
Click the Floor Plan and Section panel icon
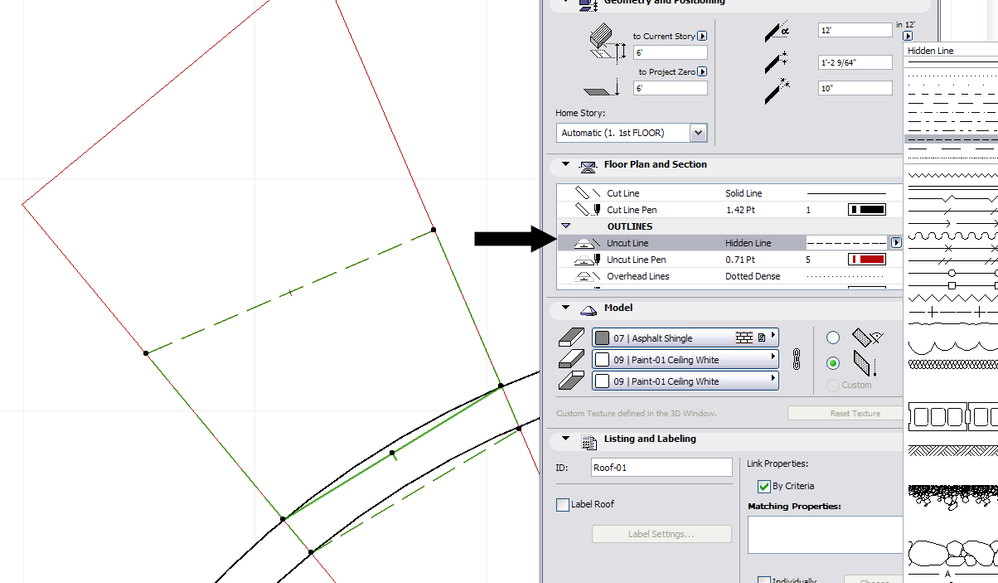[x=587, y=166]
